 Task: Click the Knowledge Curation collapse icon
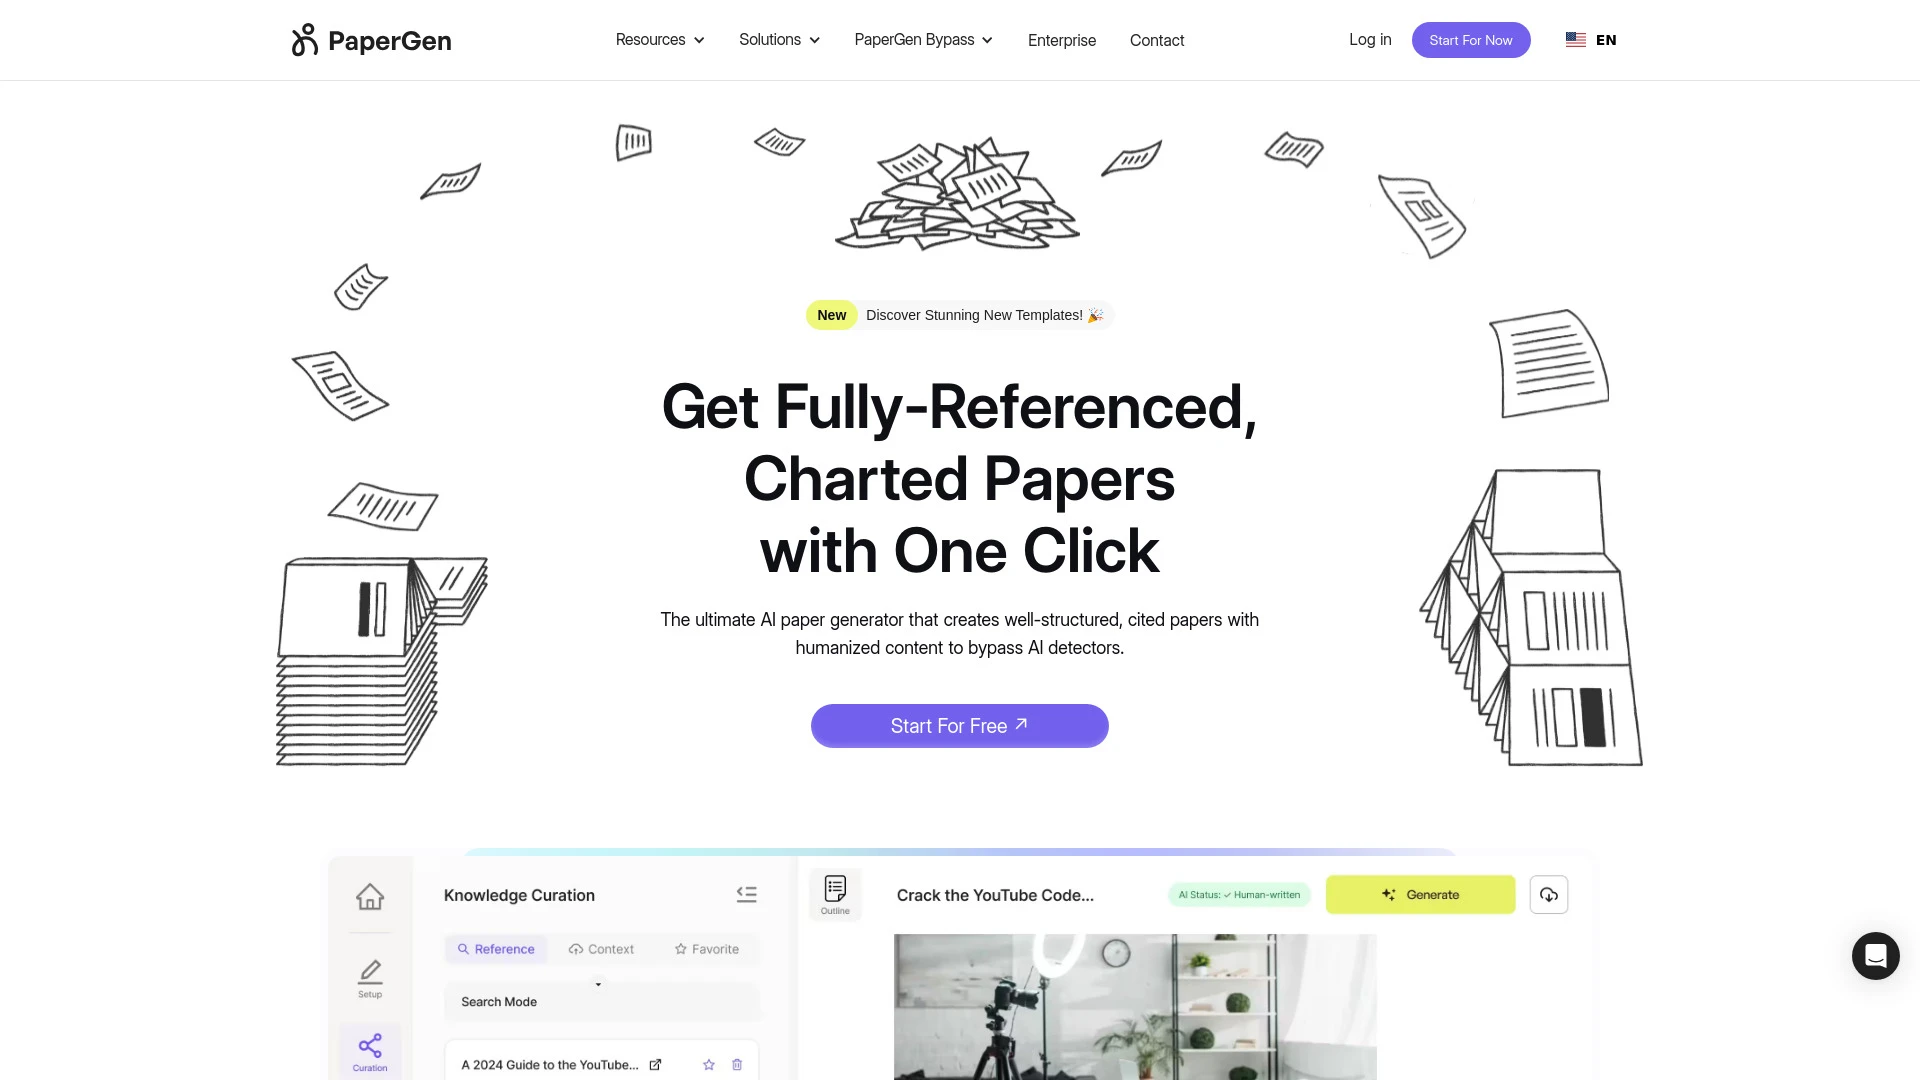tap(746, 894)
